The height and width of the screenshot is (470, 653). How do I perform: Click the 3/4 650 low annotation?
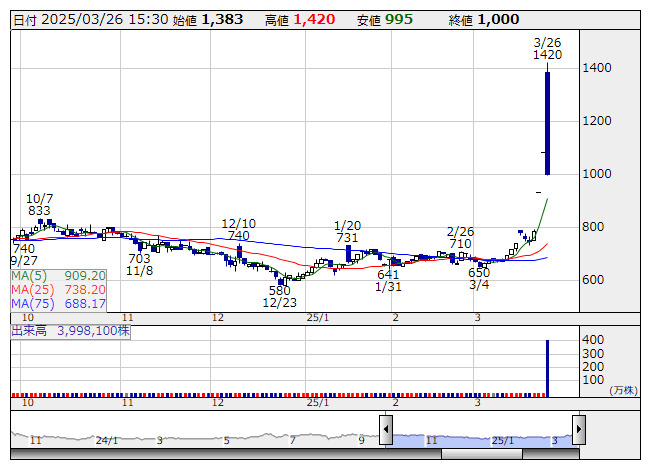479,279
